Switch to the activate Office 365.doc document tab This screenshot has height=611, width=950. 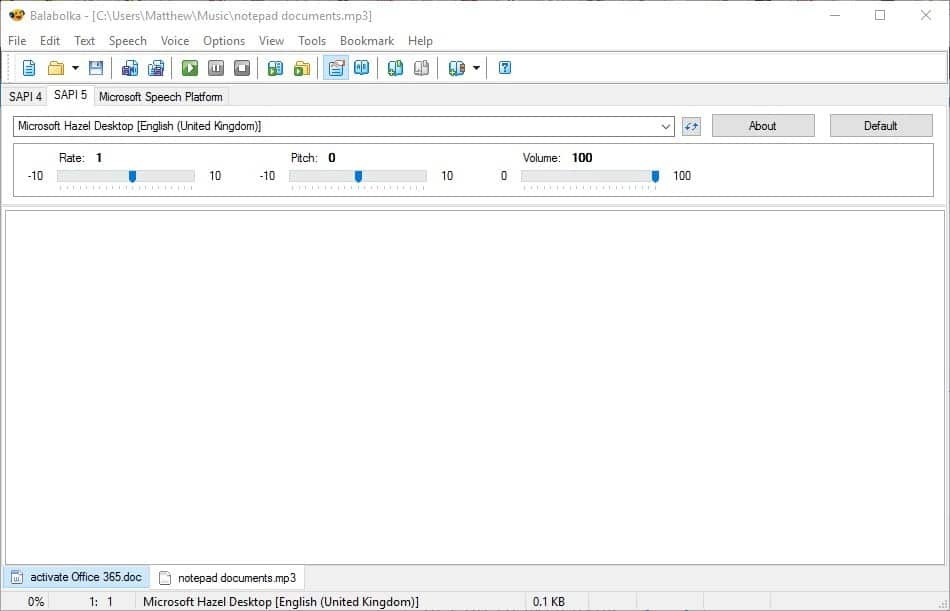pyautogui.click(x=77, y=577)
